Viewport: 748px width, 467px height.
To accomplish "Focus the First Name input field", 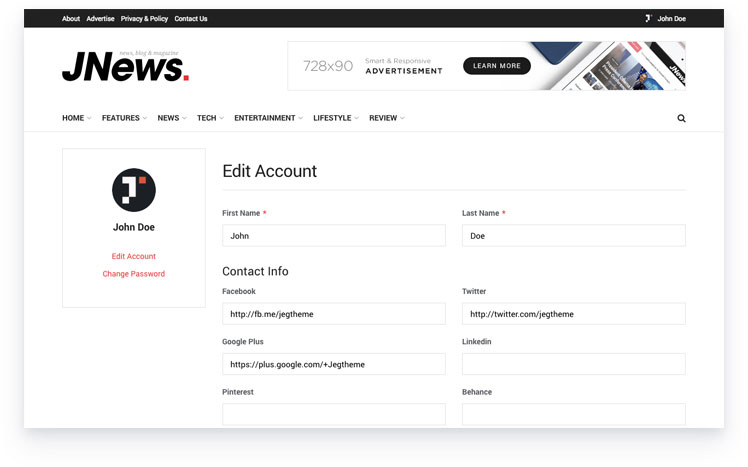I will point(333,236).
